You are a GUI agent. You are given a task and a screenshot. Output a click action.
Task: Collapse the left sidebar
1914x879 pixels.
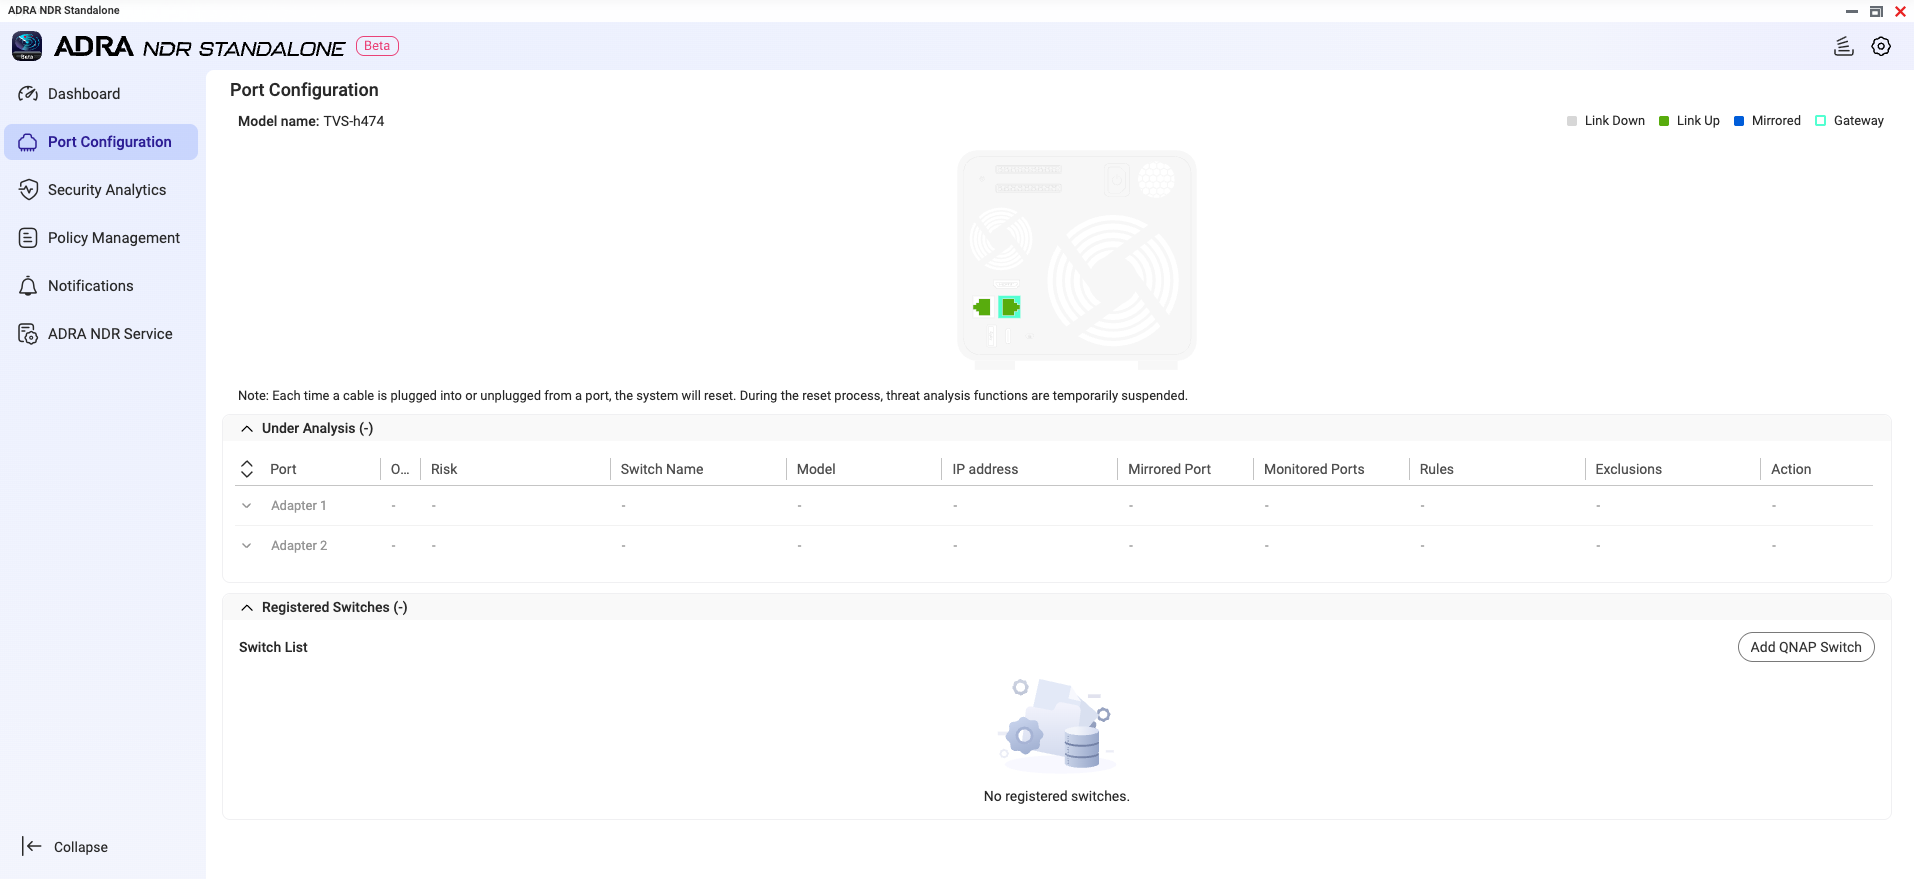coord(65,847)
